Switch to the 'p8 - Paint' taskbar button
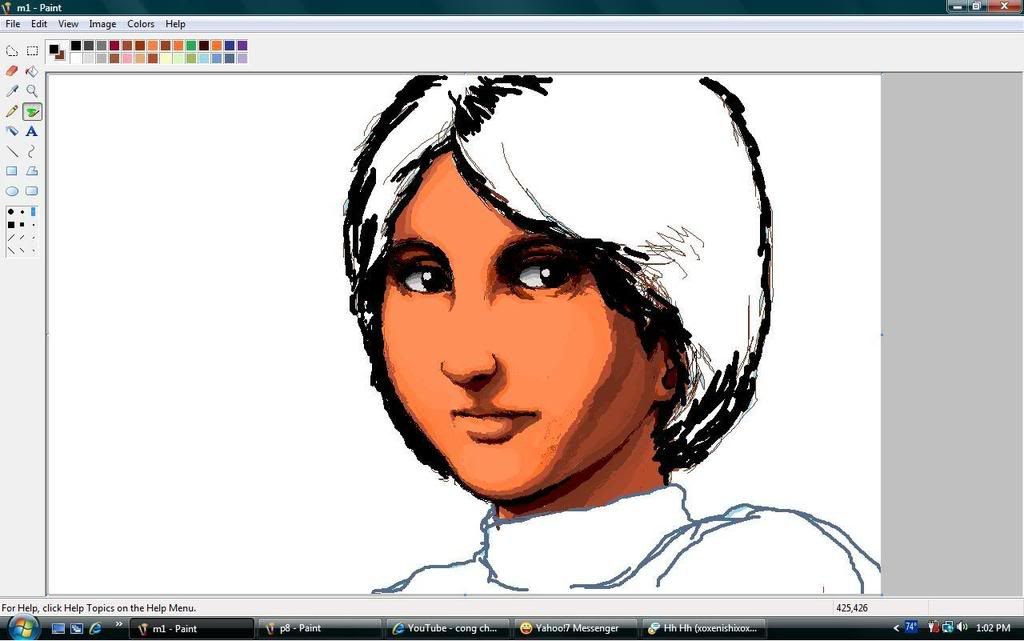 (320, 629)
